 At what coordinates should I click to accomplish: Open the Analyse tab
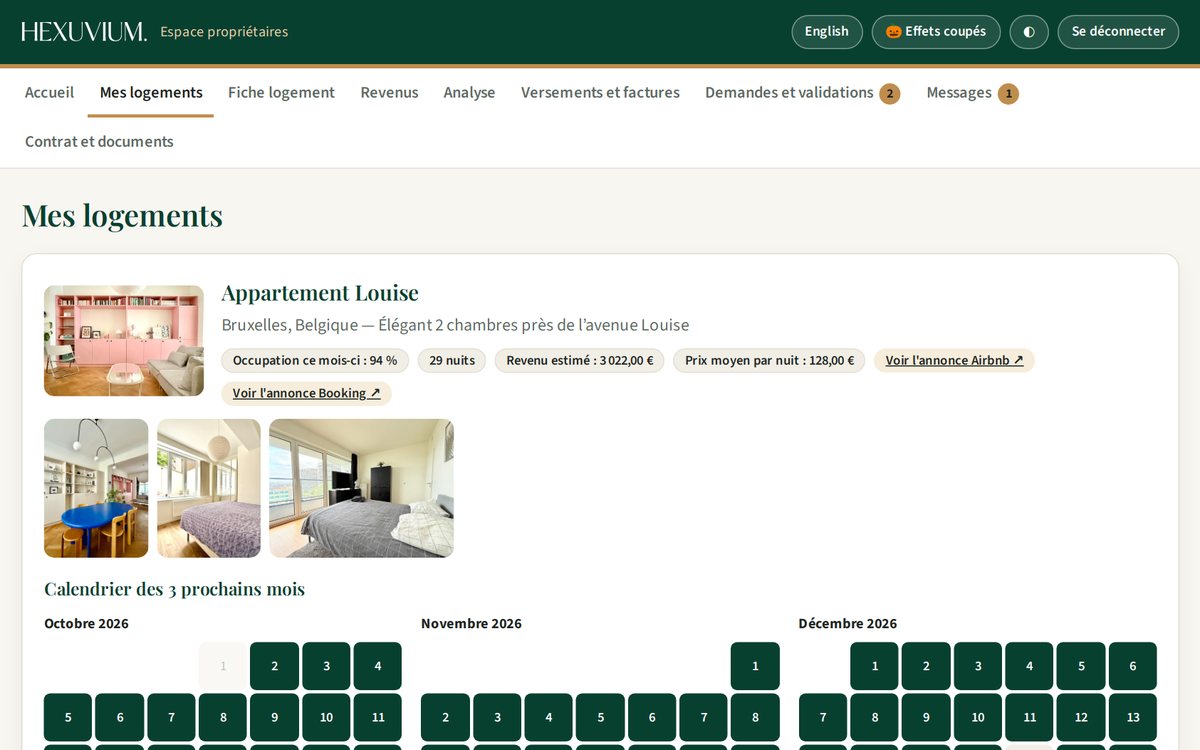[470, 92]
